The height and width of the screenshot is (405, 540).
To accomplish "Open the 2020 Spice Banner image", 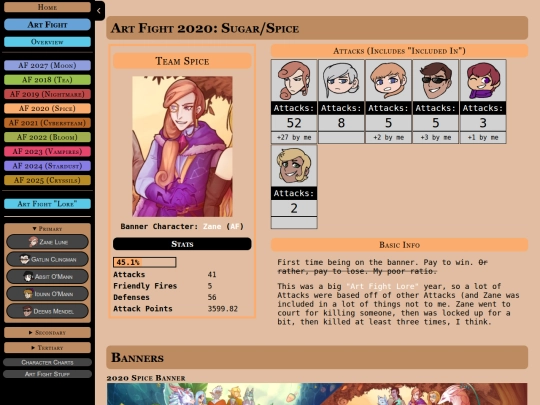I will [317, 394].
